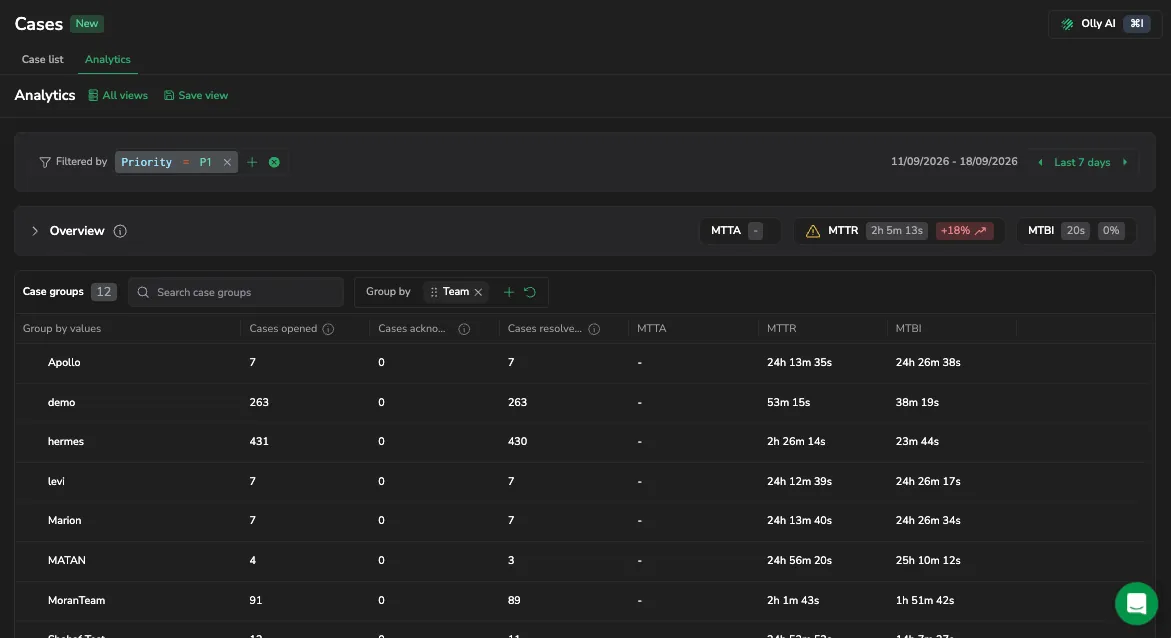Image resolution: width=1171 pixels, height=638 pixels.
Task: Click demo MTTR value 53m 15s
Action: point(788,402)
